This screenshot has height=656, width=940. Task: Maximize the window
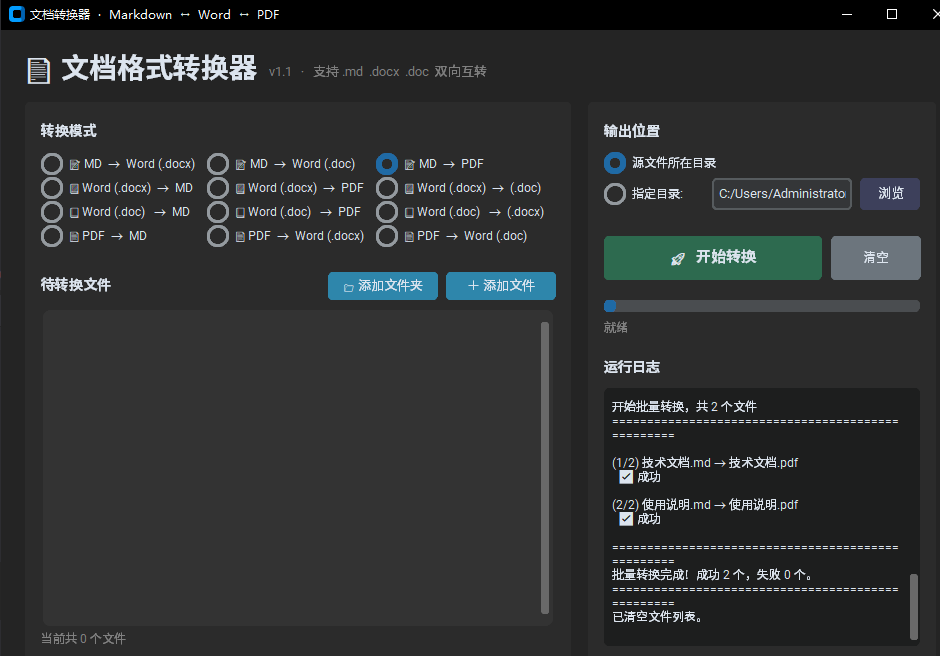point(892,14)
